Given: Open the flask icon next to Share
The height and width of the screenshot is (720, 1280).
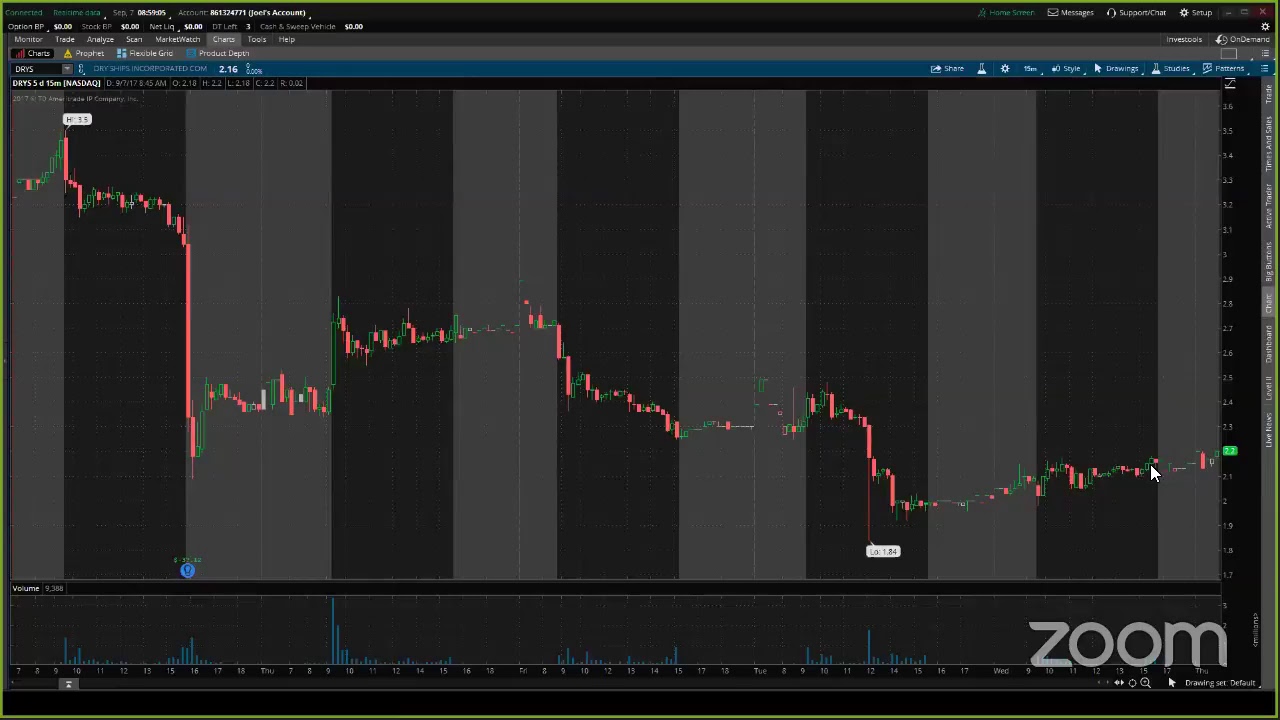Looking at the screenshot, I should (981, 69).
